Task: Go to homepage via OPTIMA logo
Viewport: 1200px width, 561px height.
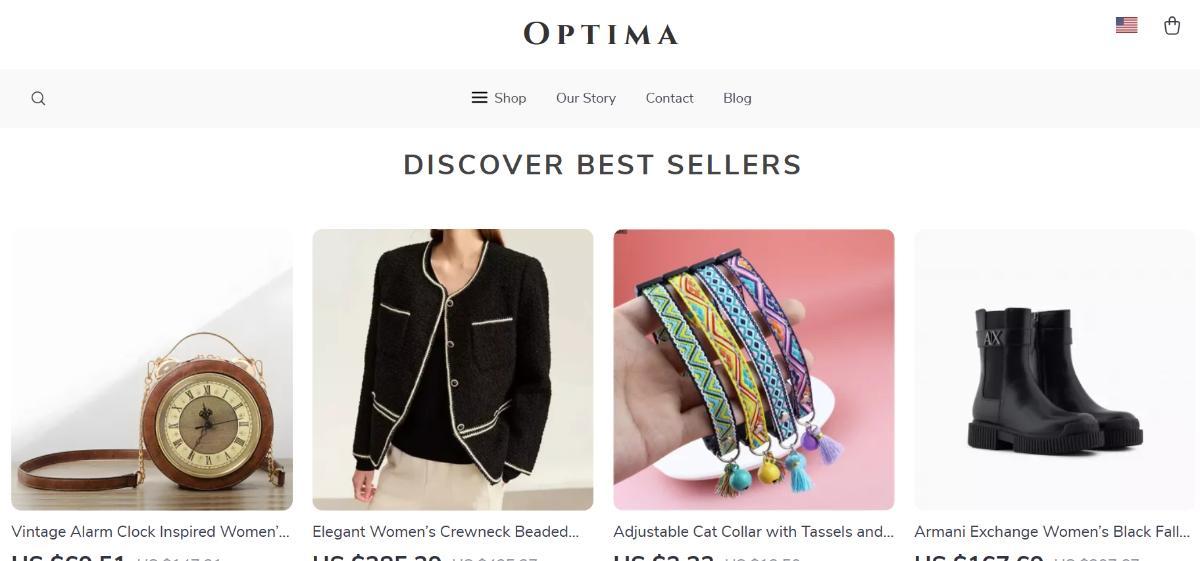Action: coord(601,34)
